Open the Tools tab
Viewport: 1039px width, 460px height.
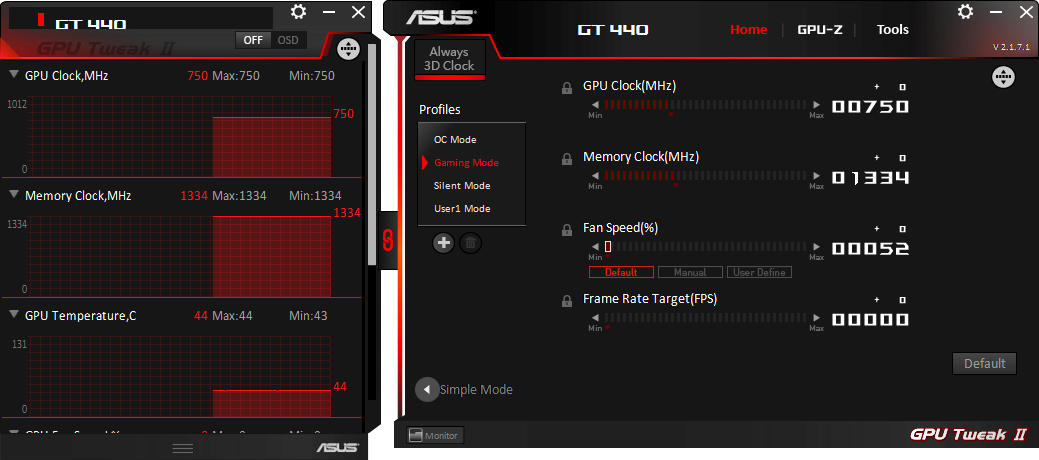coord(892,29)
